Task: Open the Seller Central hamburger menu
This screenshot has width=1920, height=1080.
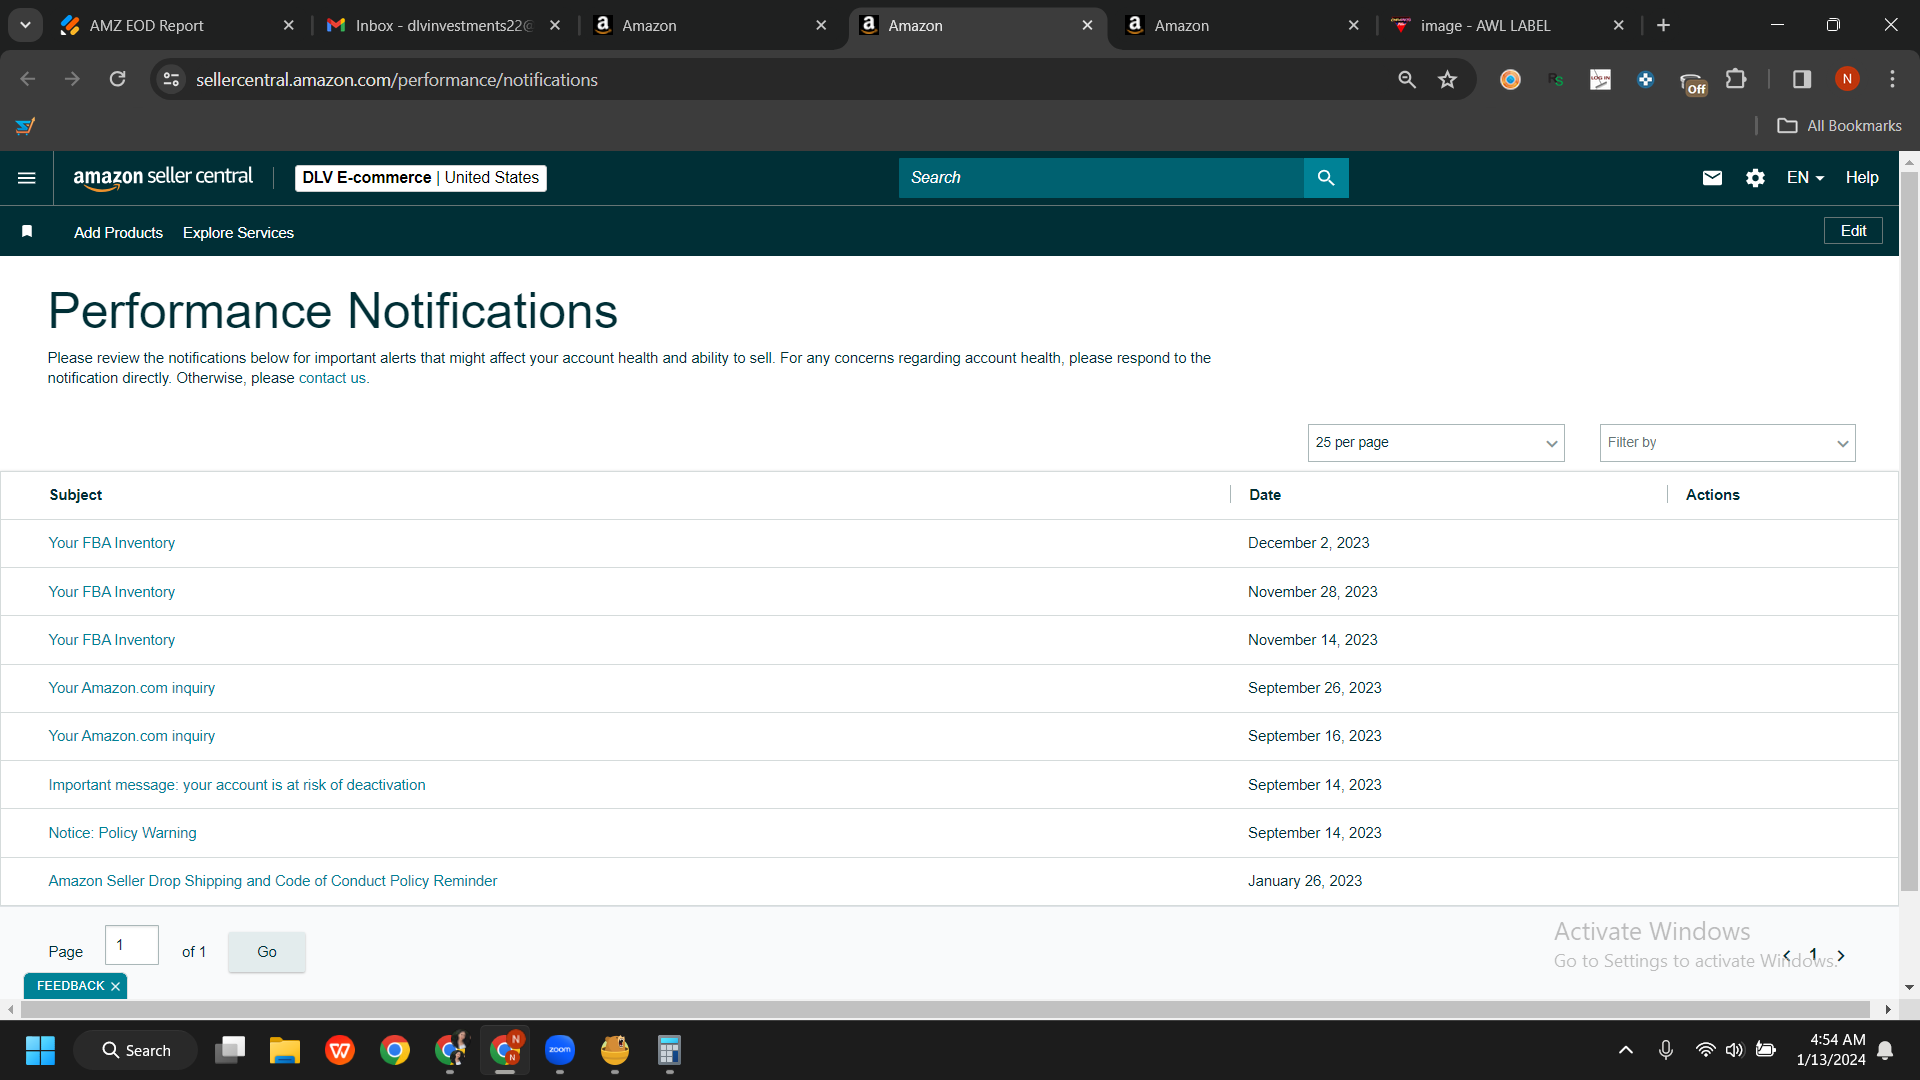Action: (x=27, y=178)
